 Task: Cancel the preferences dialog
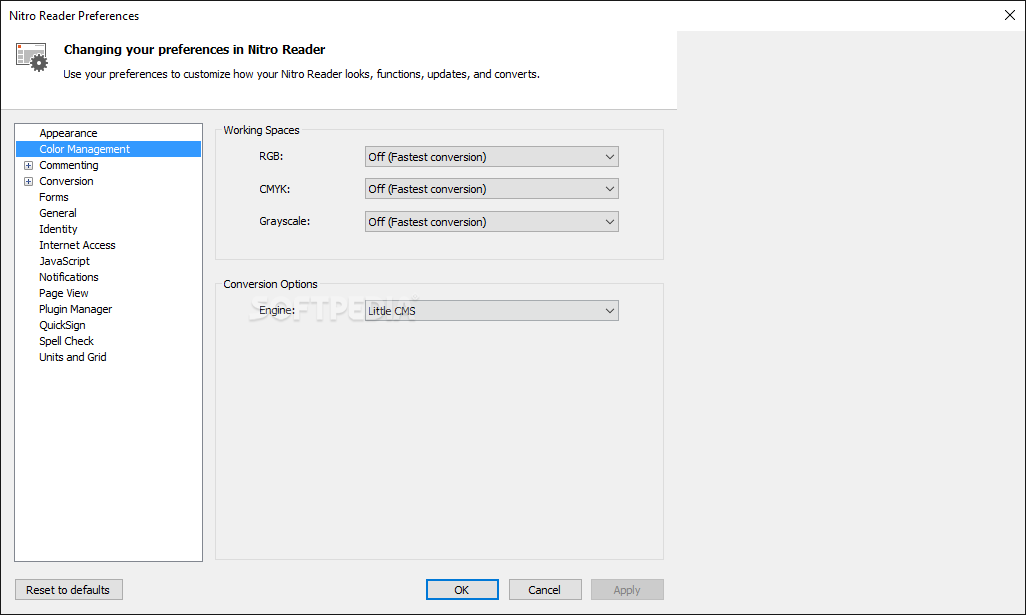(x=545, y=590)
